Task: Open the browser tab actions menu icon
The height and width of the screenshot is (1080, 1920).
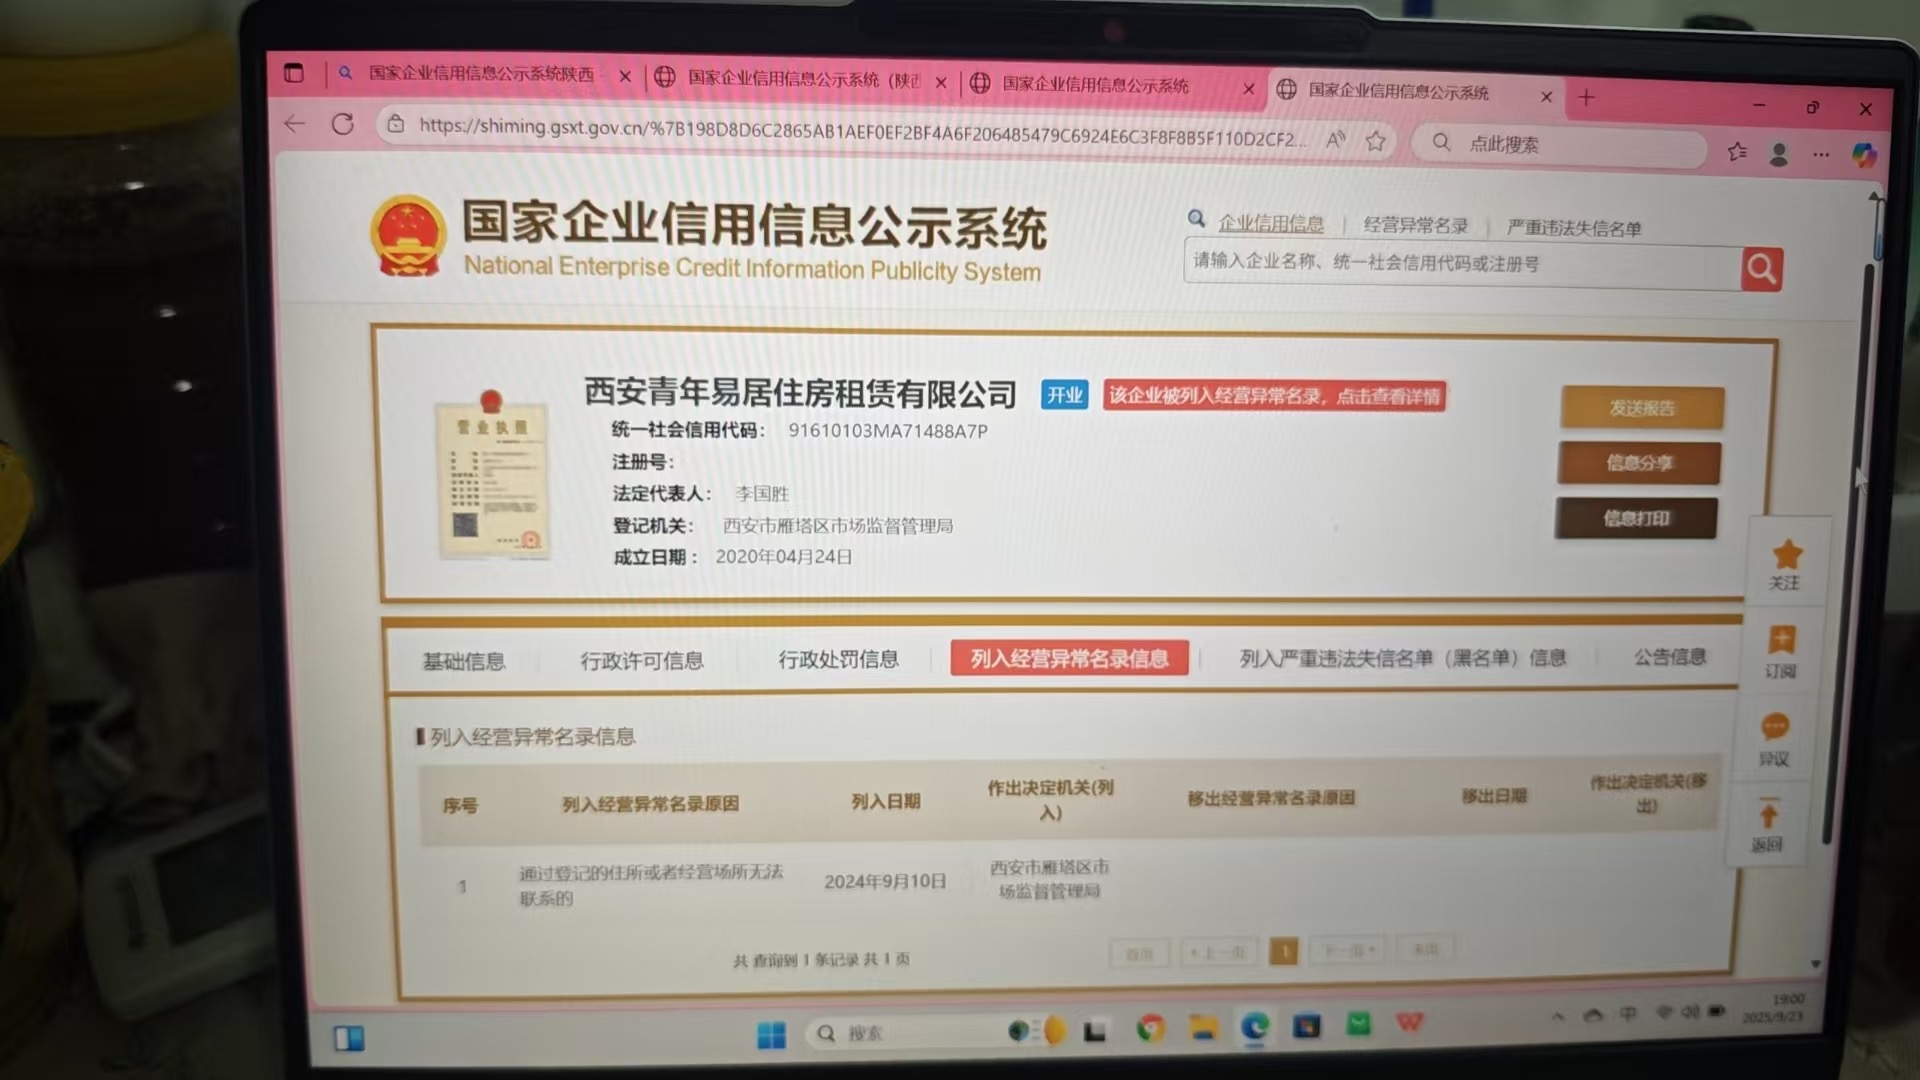Action: coord(293,72)
